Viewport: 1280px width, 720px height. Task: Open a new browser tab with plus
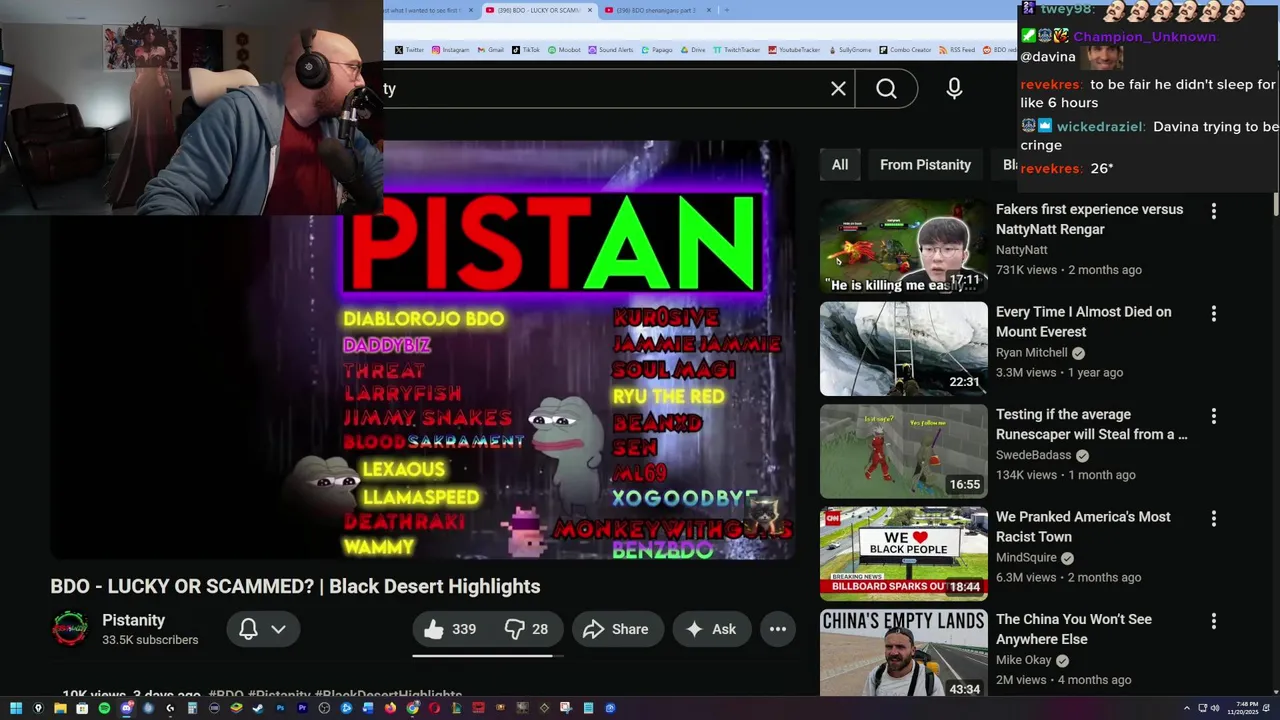(x=726, y=10)
